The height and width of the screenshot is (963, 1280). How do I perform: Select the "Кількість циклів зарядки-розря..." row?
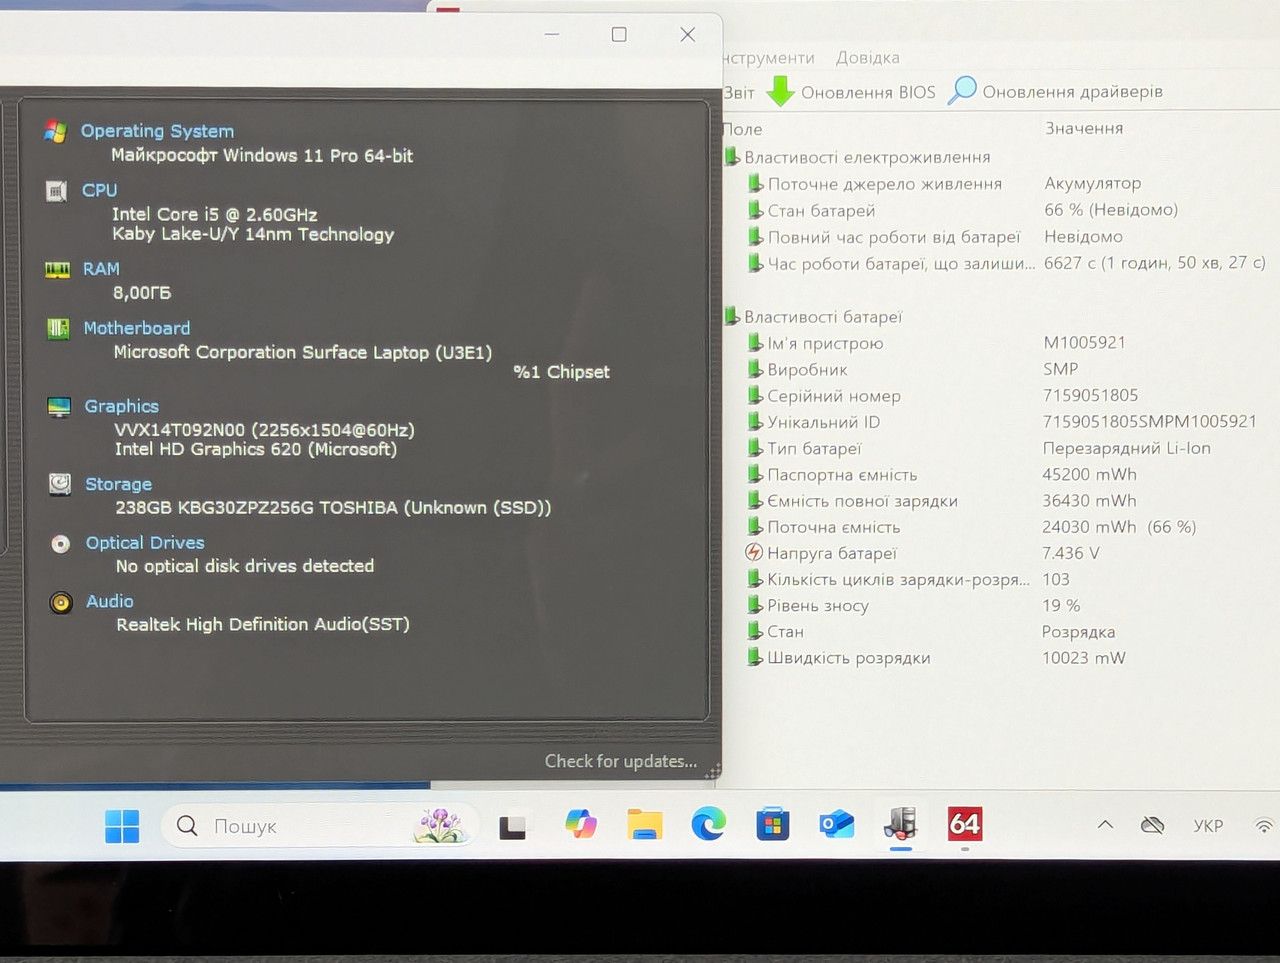pos(1000,579)
